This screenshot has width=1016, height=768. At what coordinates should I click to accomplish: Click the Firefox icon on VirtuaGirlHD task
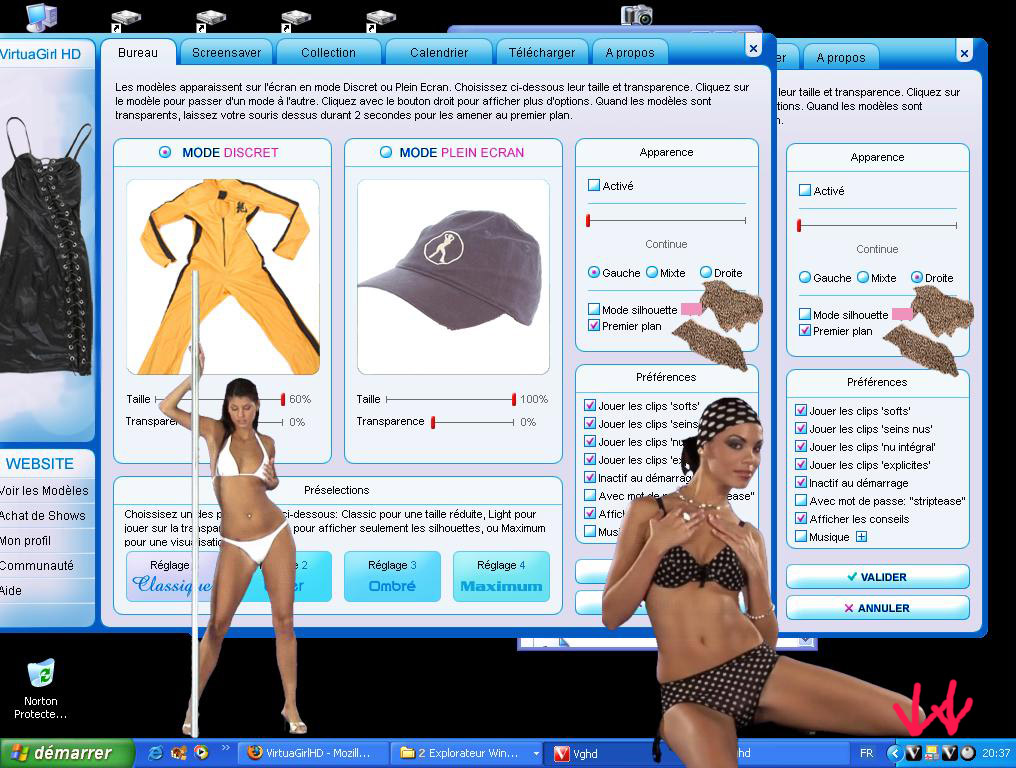pyautogui.click(x=255, y=752)
